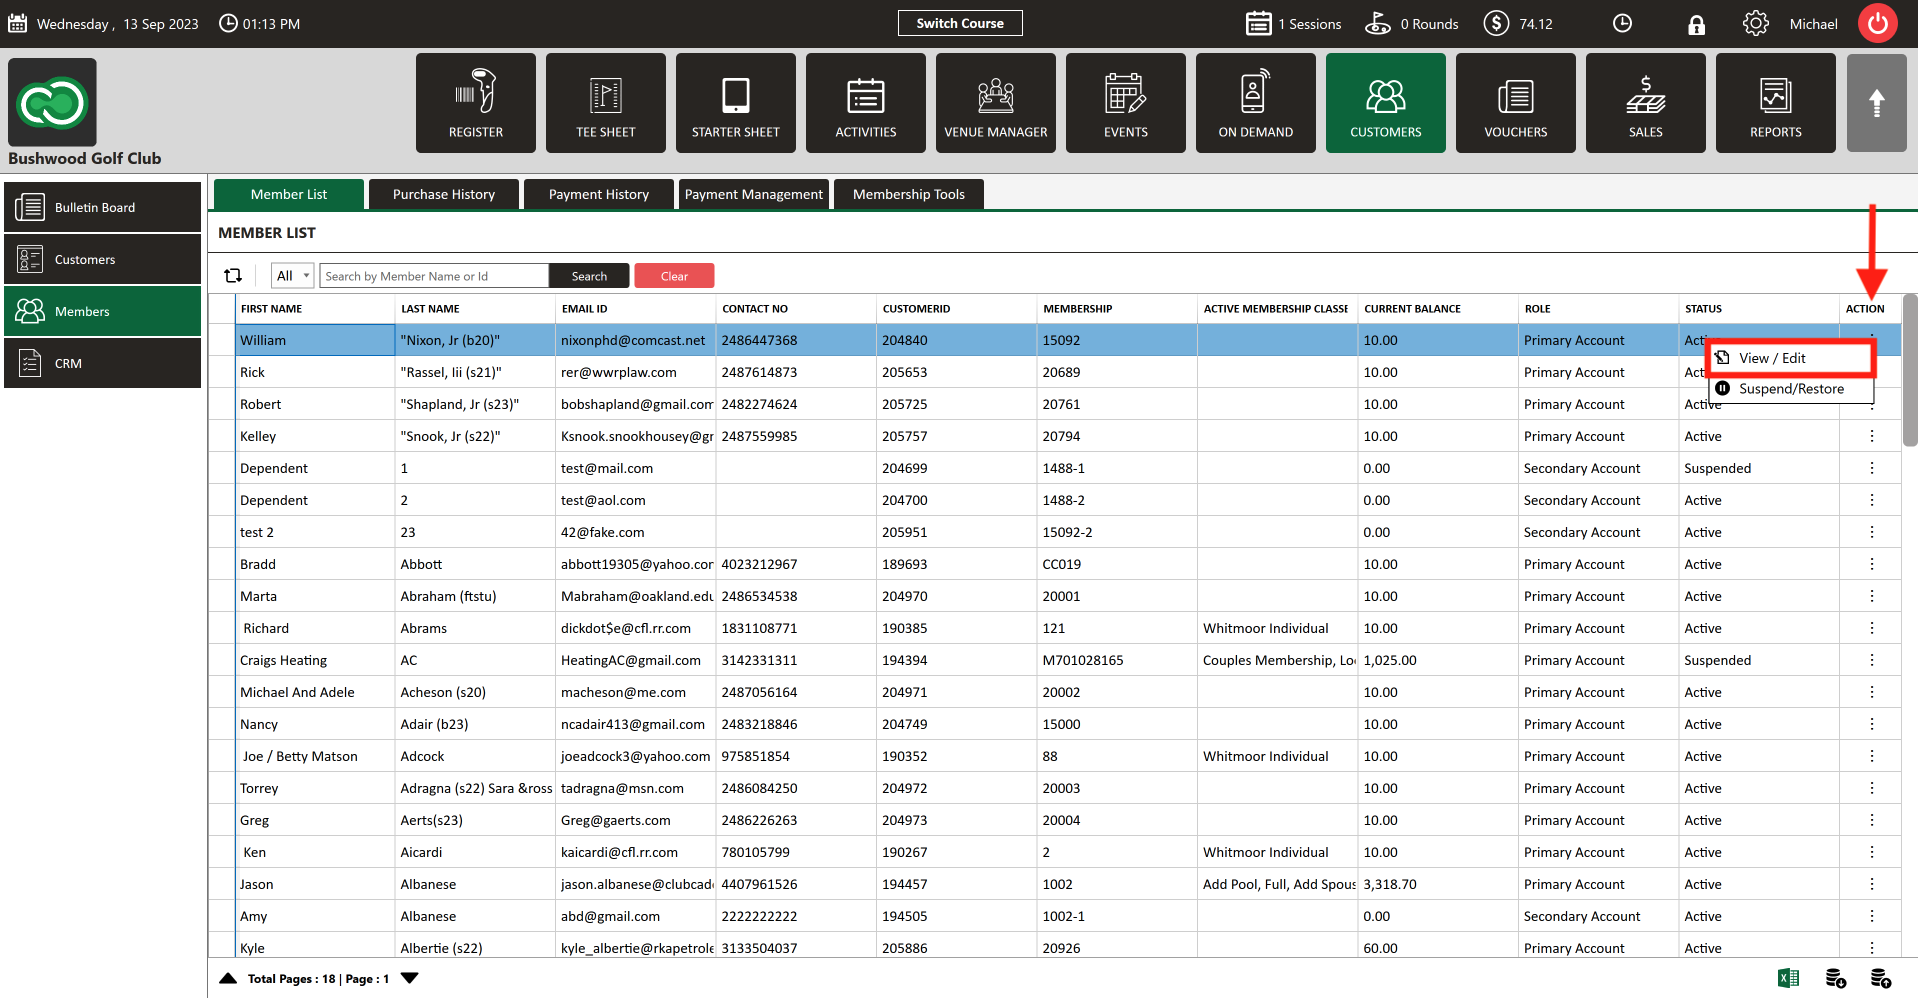Expand the All filter dropdown
This screenshot has width=1918, height=998.
293,276
